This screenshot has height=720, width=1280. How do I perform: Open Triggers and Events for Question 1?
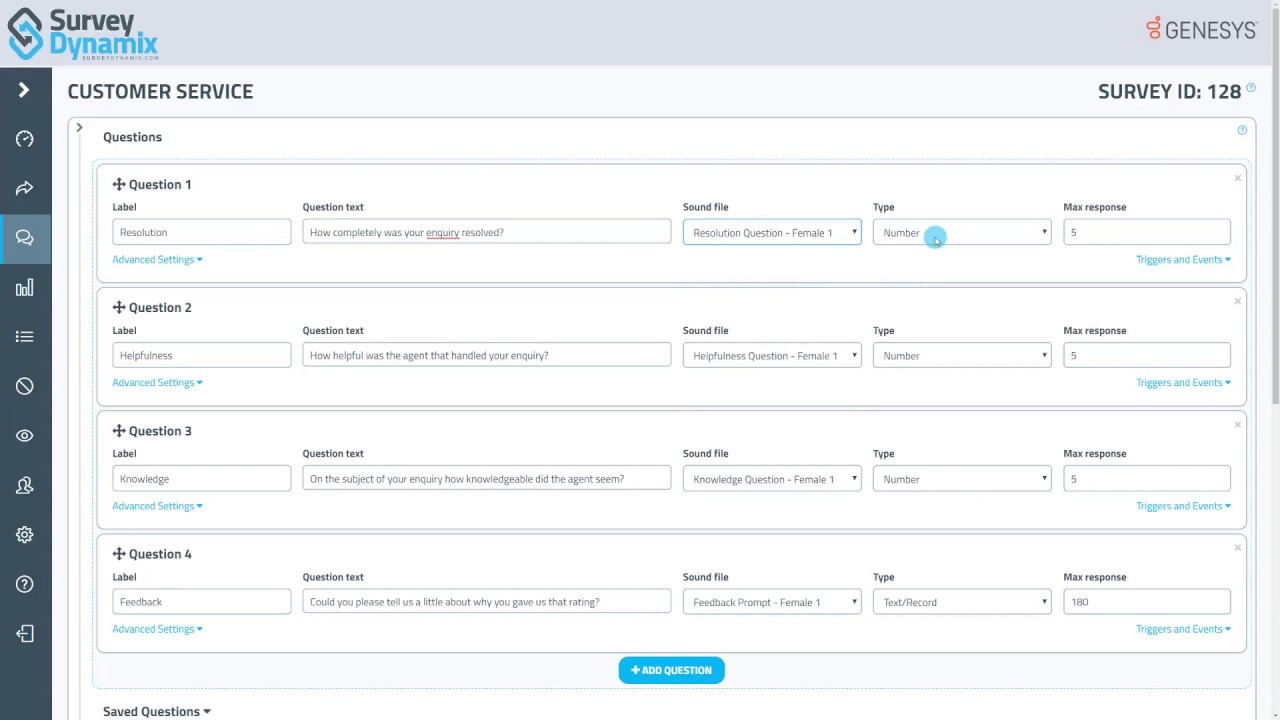point(1183,259)
